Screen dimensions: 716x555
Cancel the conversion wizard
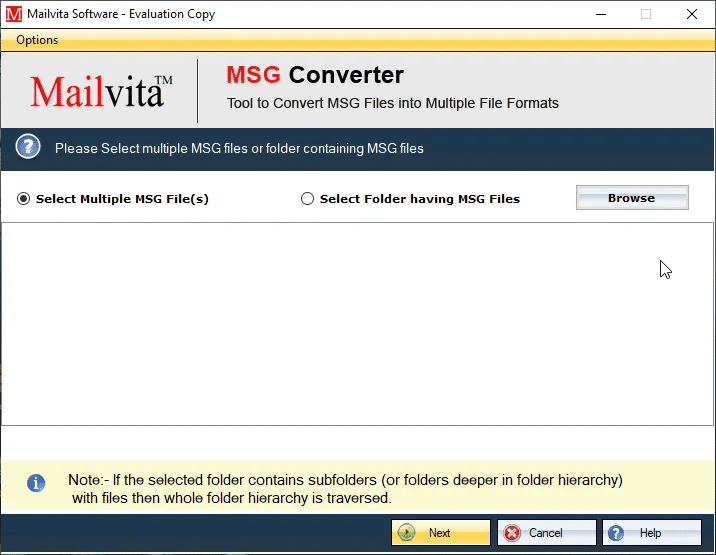pyautogui.click(x=547, y=533)
